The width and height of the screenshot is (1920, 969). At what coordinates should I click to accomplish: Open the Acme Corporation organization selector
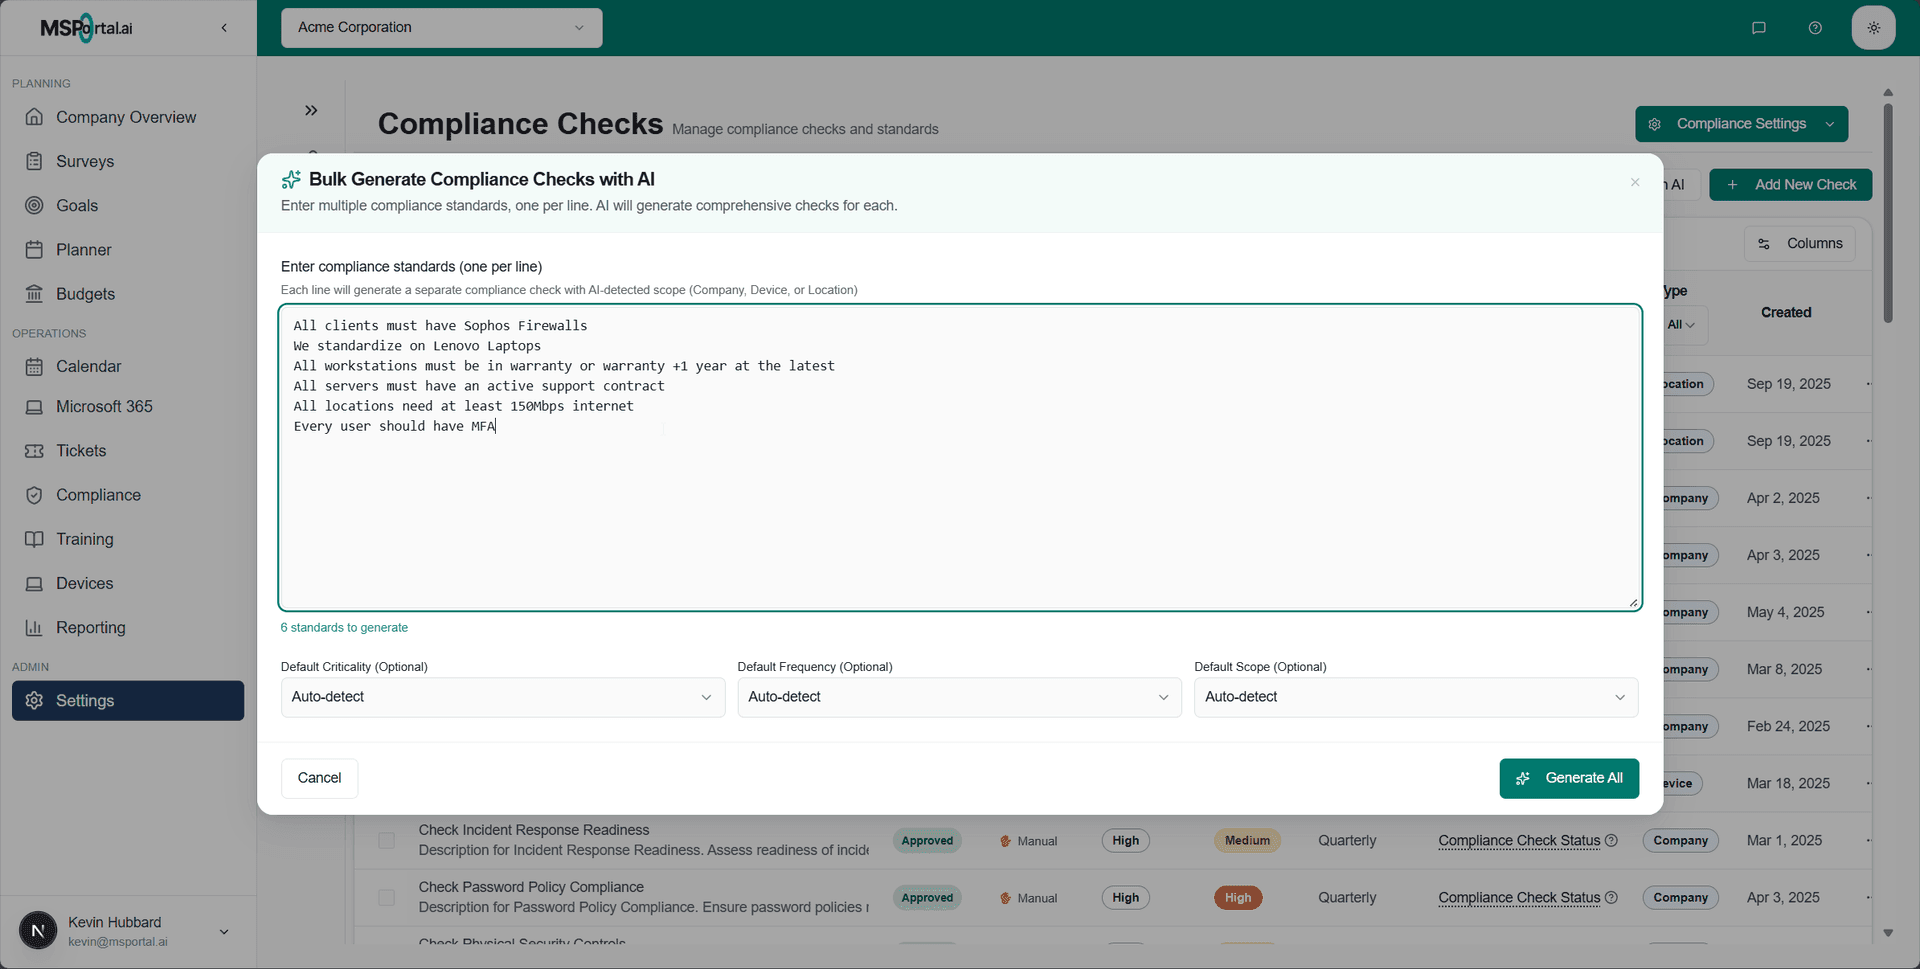point(440,27)
